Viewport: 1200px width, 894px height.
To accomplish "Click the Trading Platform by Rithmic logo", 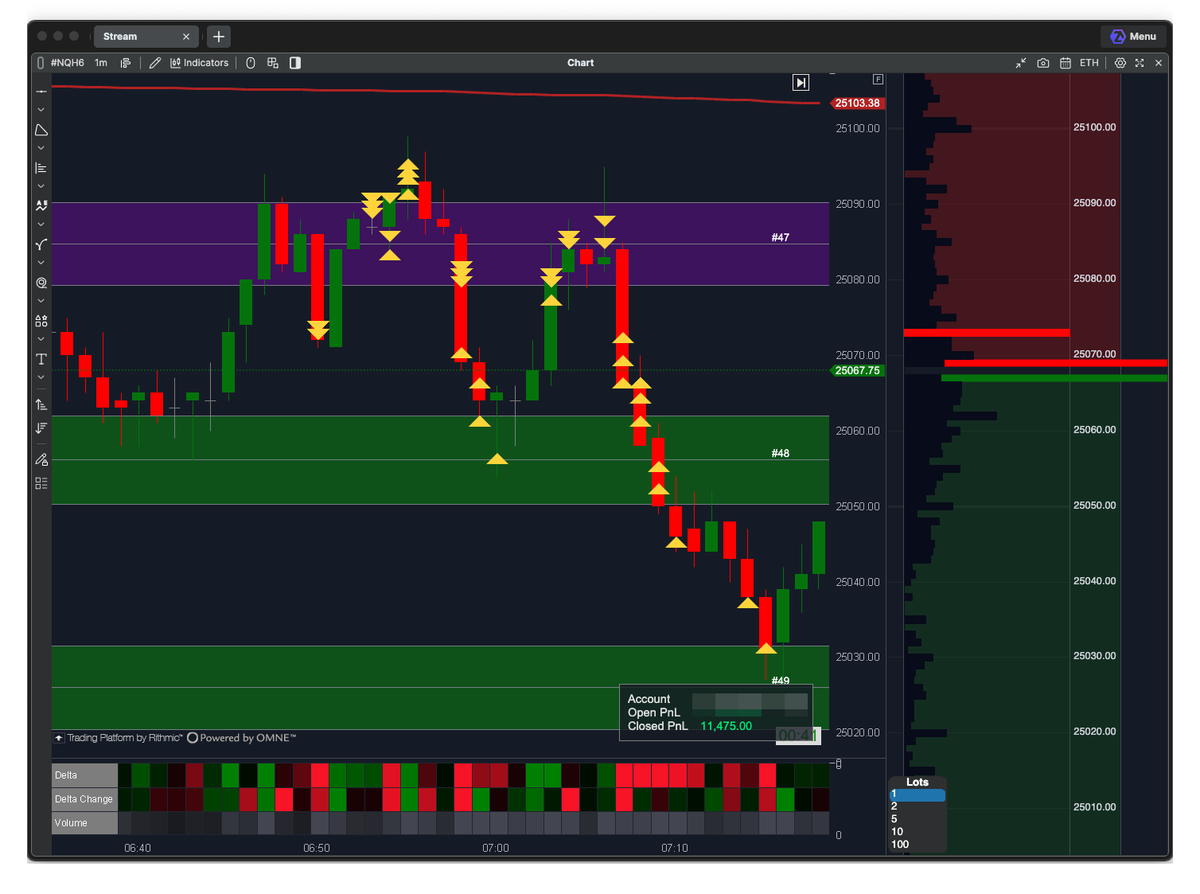I will click(119, 738).
